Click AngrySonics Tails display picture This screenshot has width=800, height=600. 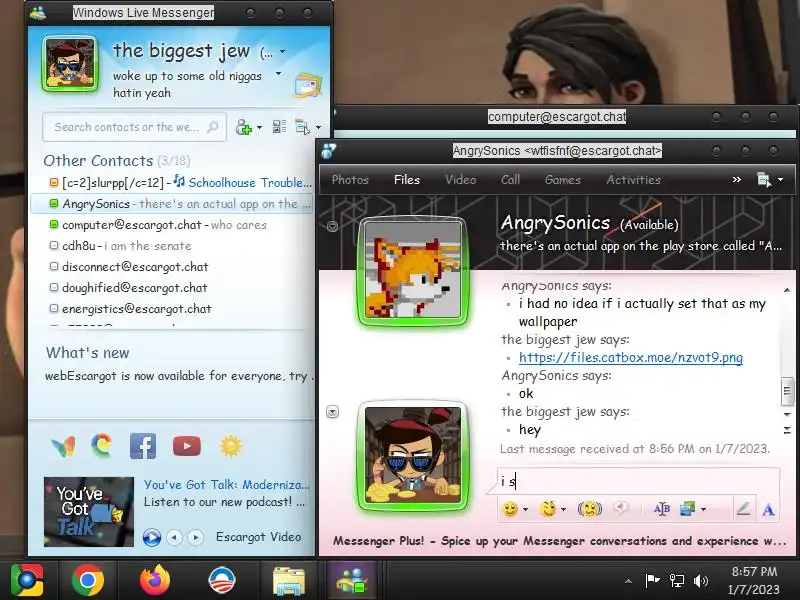click(x=413, y=270)
